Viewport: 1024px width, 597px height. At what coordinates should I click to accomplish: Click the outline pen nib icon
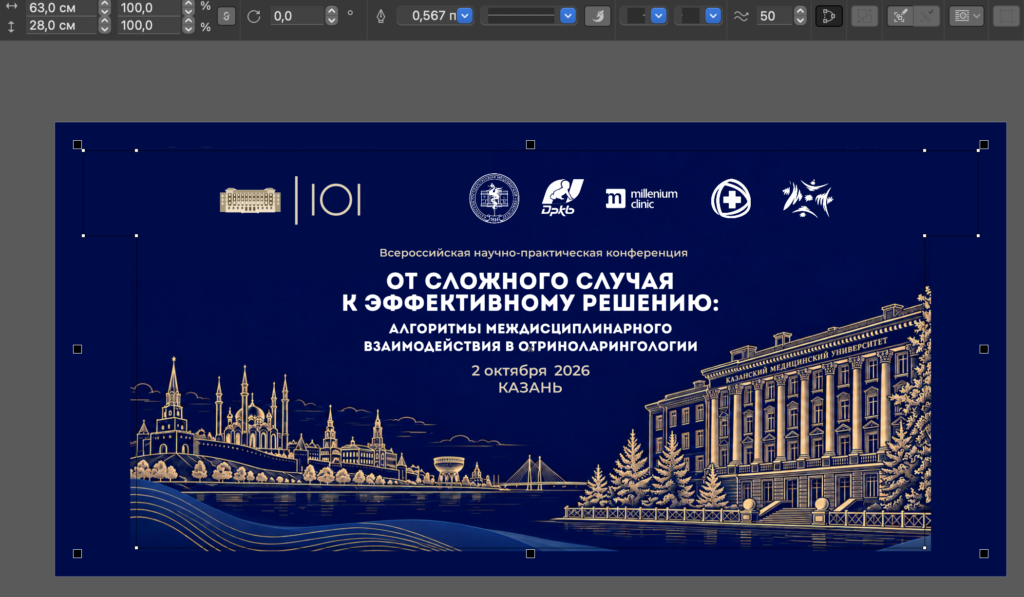[x=381, y=16]
